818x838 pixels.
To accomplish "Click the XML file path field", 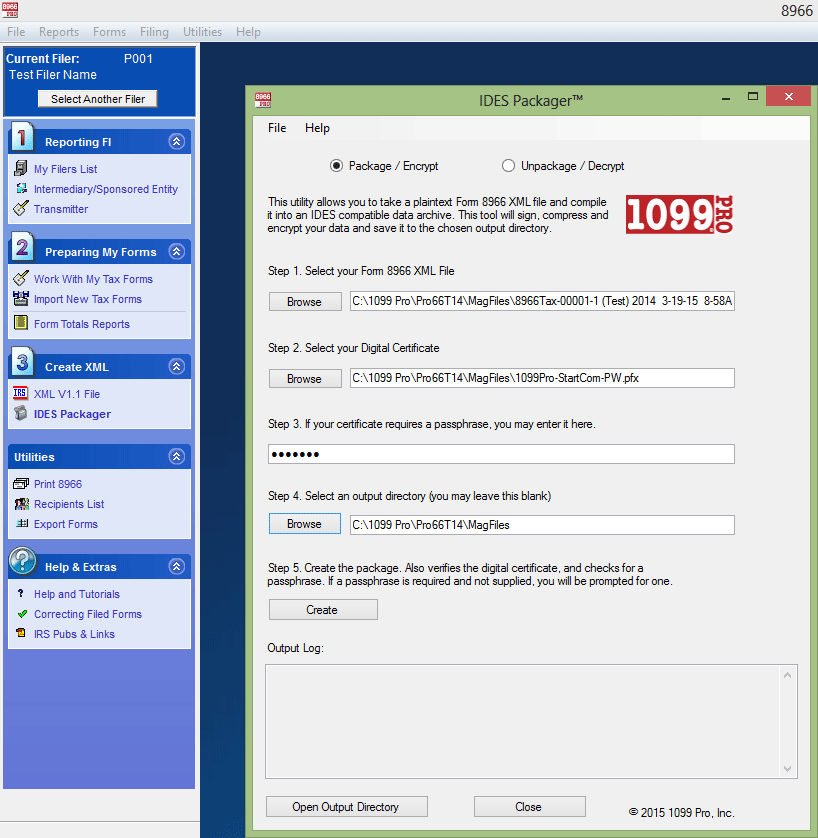I will (542, 301).
